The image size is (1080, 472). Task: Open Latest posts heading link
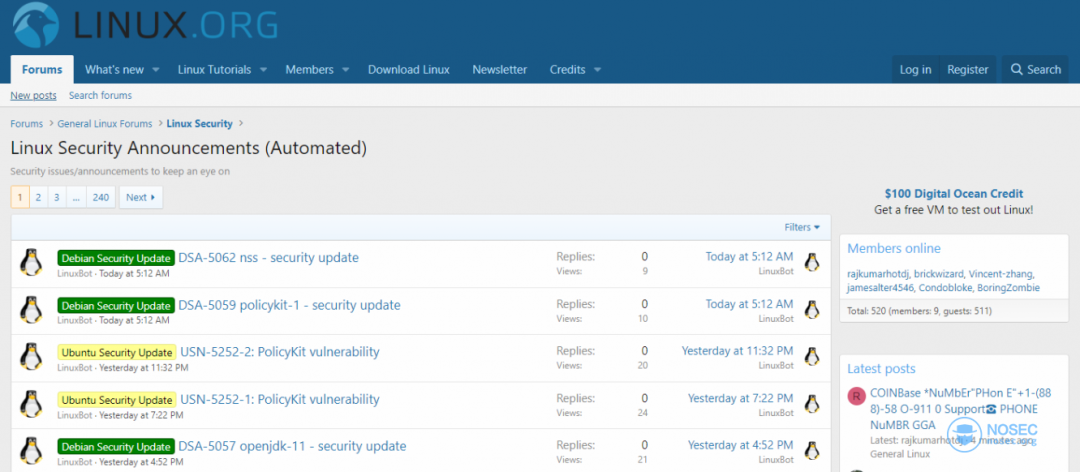point(881,369)
